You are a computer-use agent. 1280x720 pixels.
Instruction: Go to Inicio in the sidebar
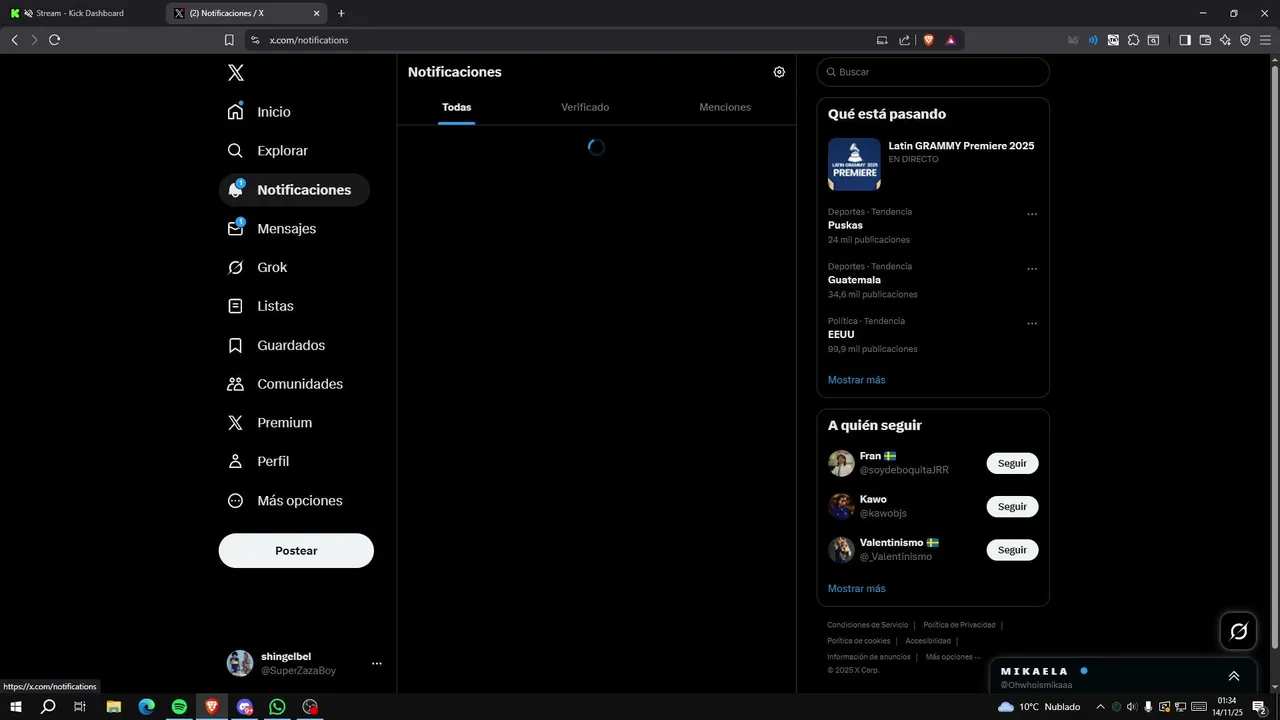tap(260, 112)
